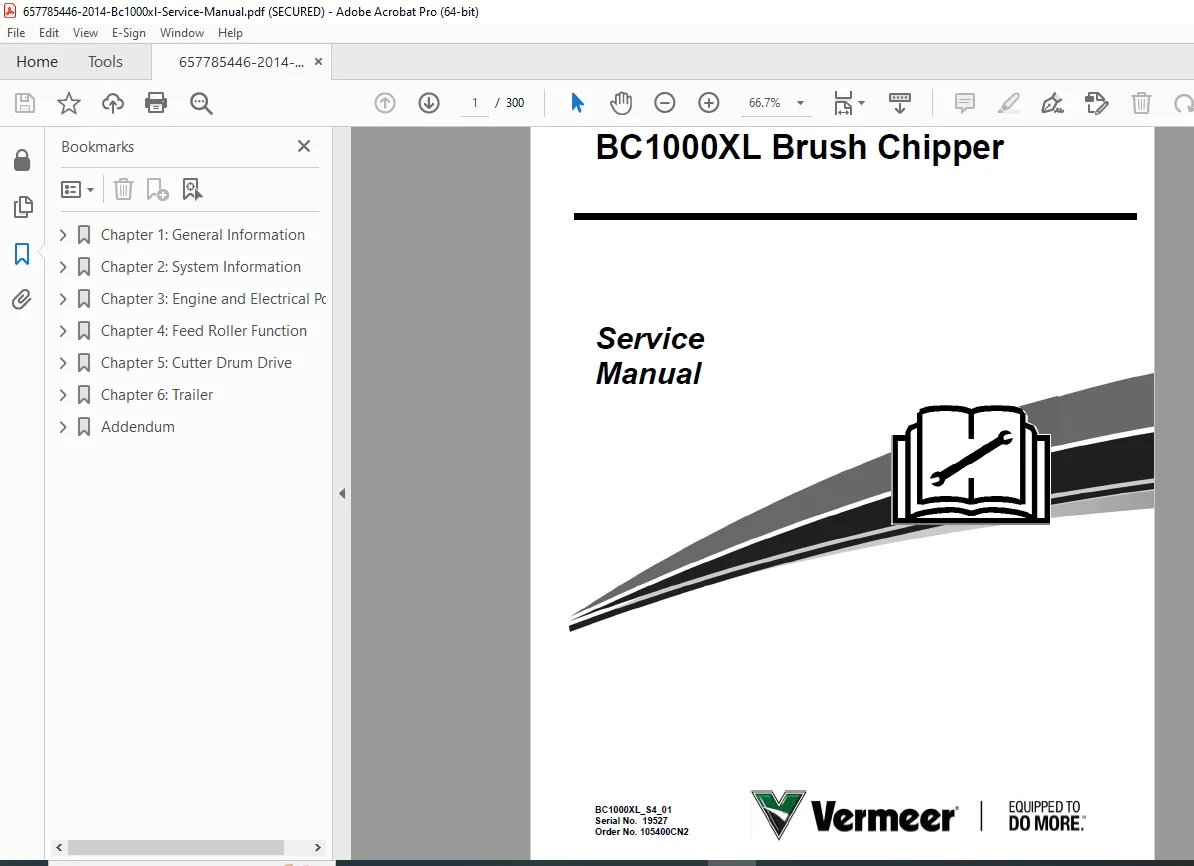Click the upload to cloud icon

(113, 103)
